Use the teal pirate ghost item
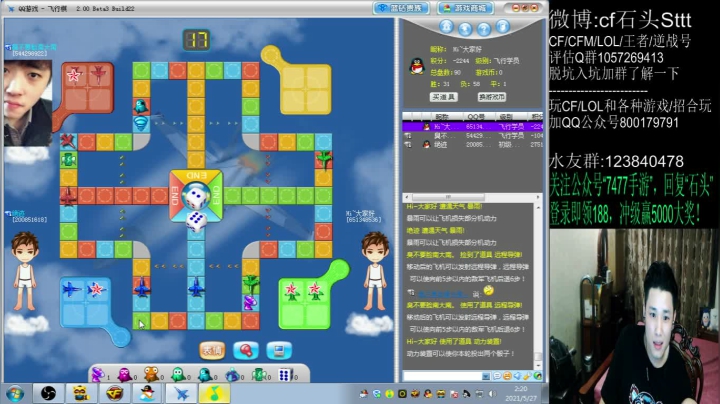This screenshot has height=404, width=720. 205,374
